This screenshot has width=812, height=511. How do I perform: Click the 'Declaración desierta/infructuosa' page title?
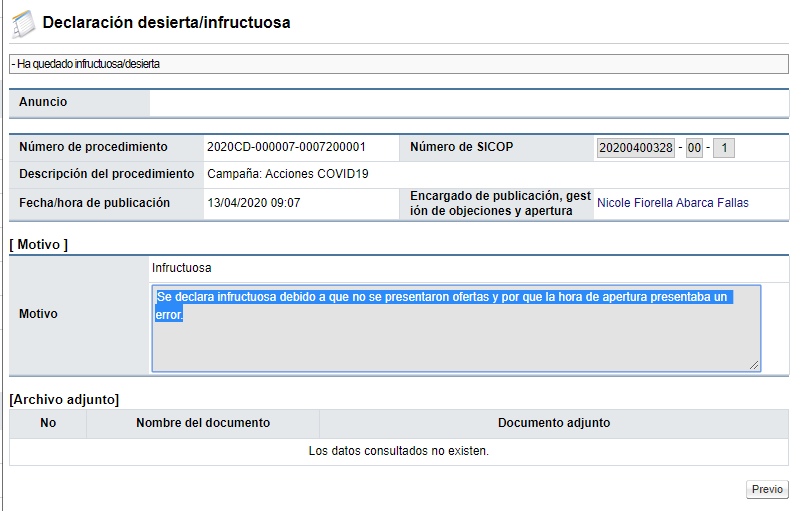167,22
